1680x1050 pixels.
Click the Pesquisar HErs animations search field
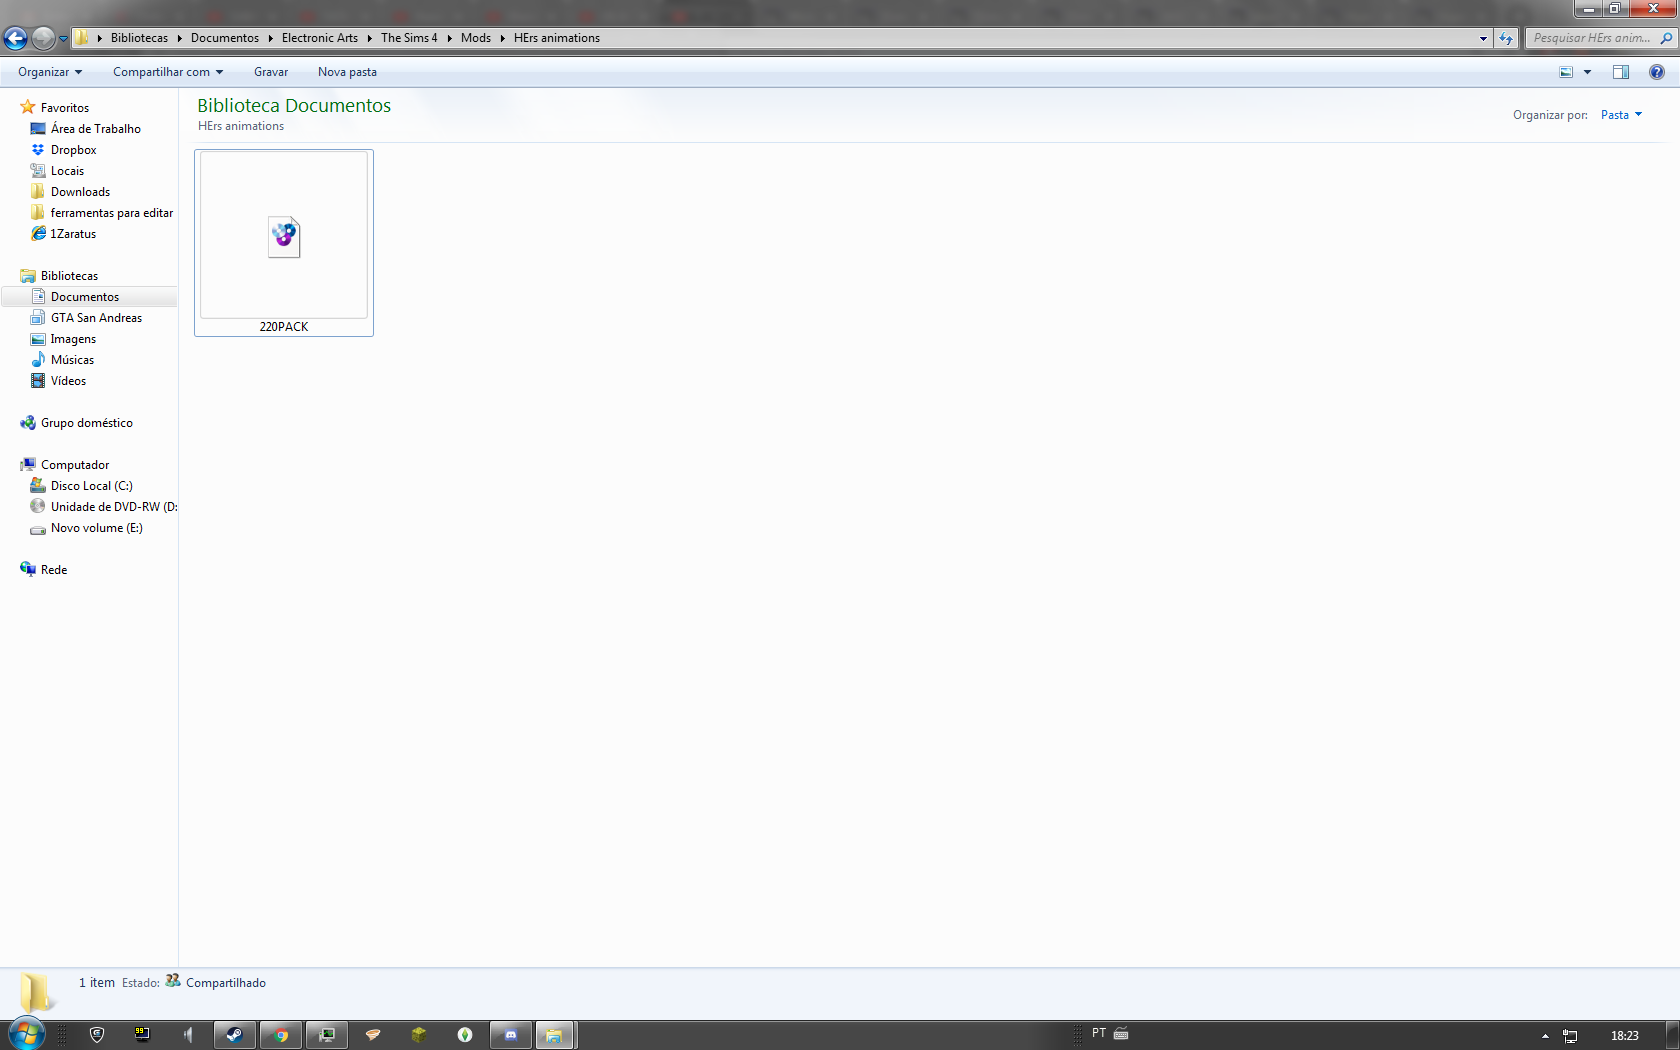[x=1590, y=38]
